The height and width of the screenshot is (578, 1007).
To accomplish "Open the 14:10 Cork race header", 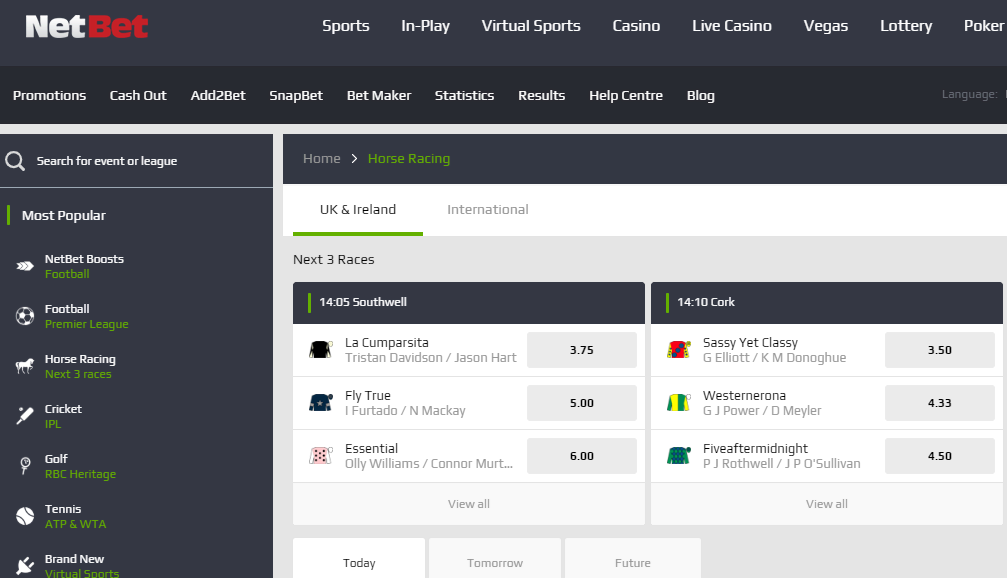I will pos(827,302).
